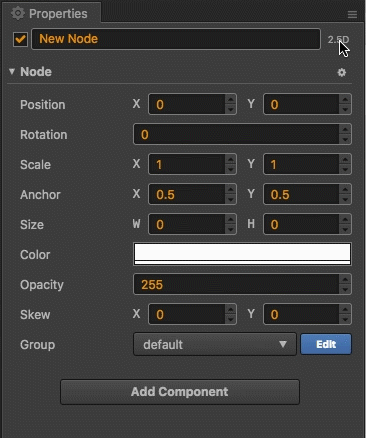
Task: Open the Properties panel hamburger menu
Action: pyautogui.click(x=352, y=14)
